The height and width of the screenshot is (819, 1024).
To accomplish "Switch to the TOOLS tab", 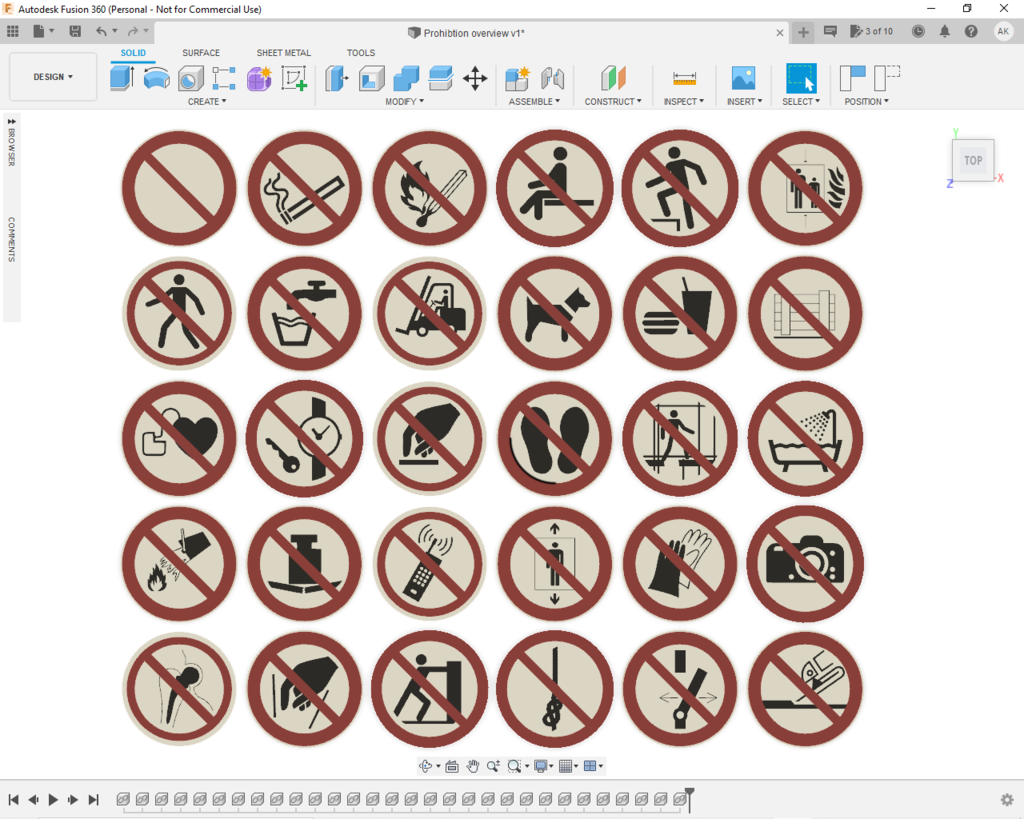I will coord(360,53).
